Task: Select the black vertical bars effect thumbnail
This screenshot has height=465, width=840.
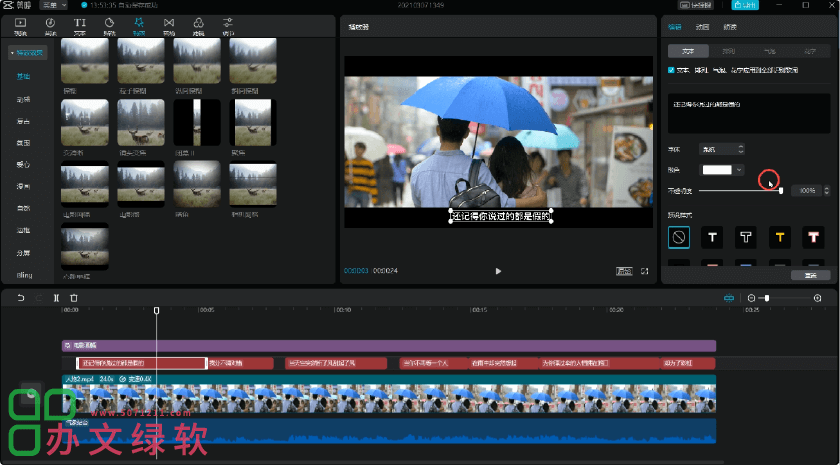Action: click(x=197, y=123)
